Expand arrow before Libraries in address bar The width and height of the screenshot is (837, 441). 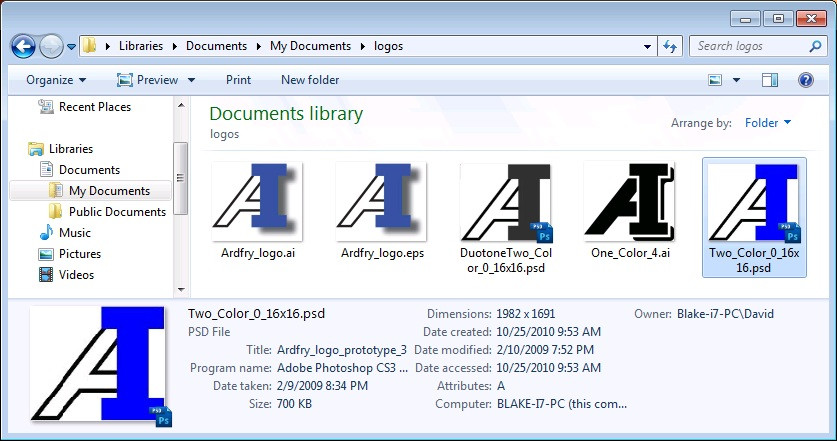(x=107, y=46)
